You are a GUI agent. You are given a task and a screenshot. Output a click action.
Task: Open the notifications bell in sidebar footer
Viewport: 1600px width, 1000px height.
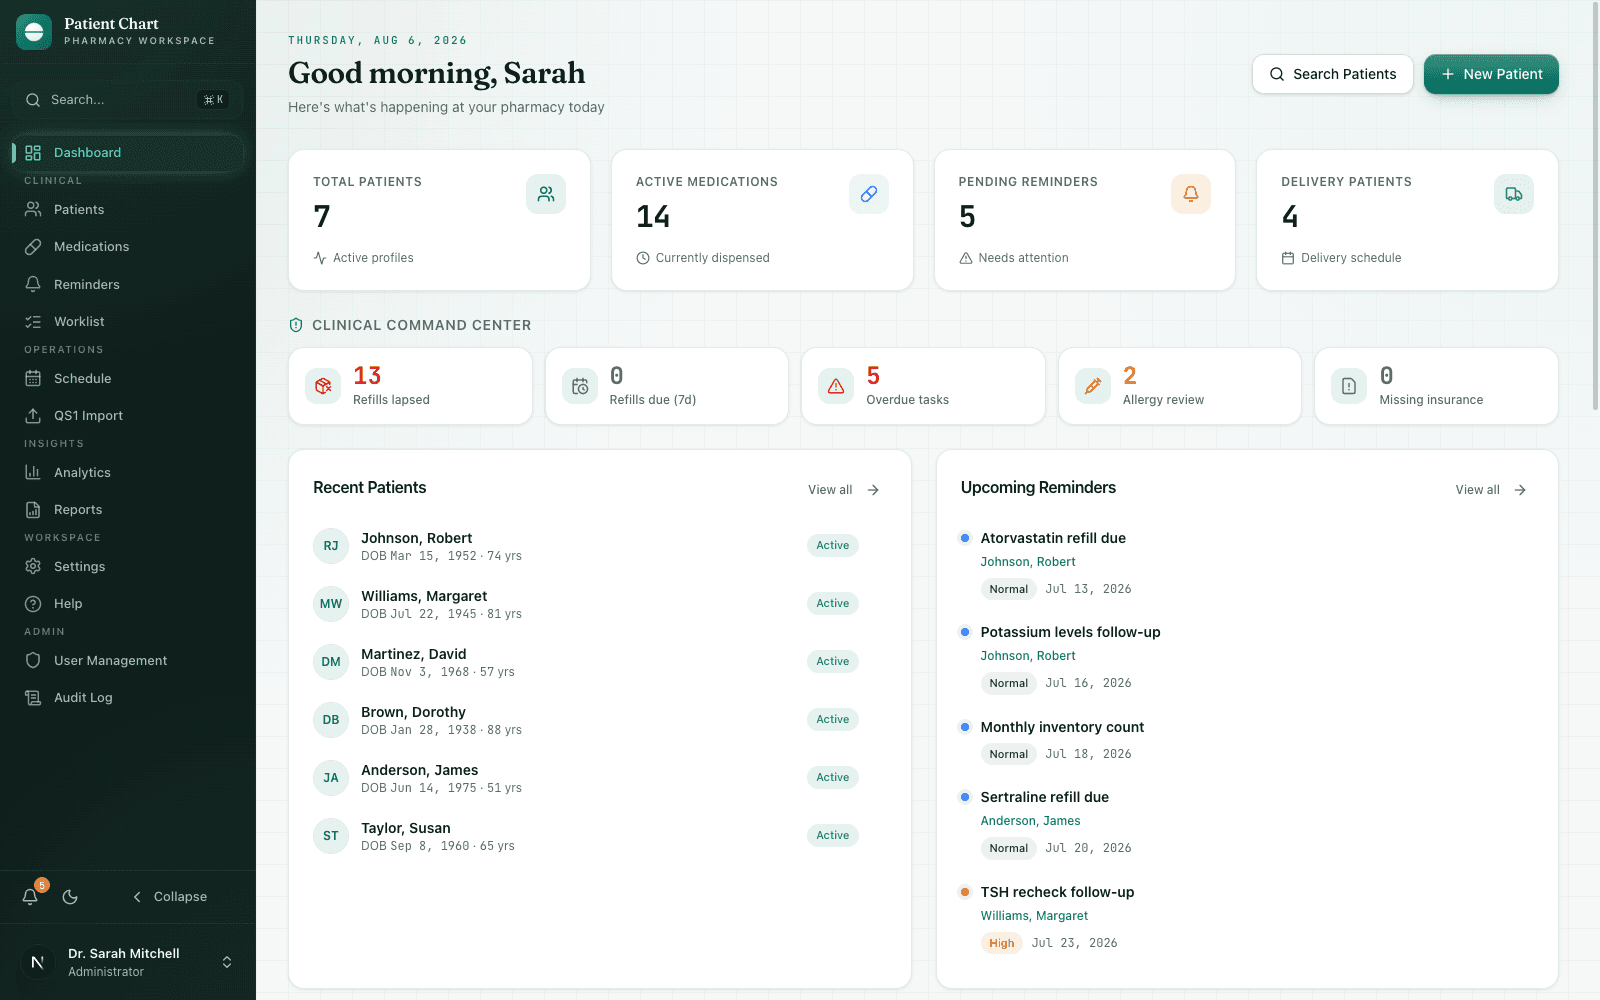(x=30, y=897)
